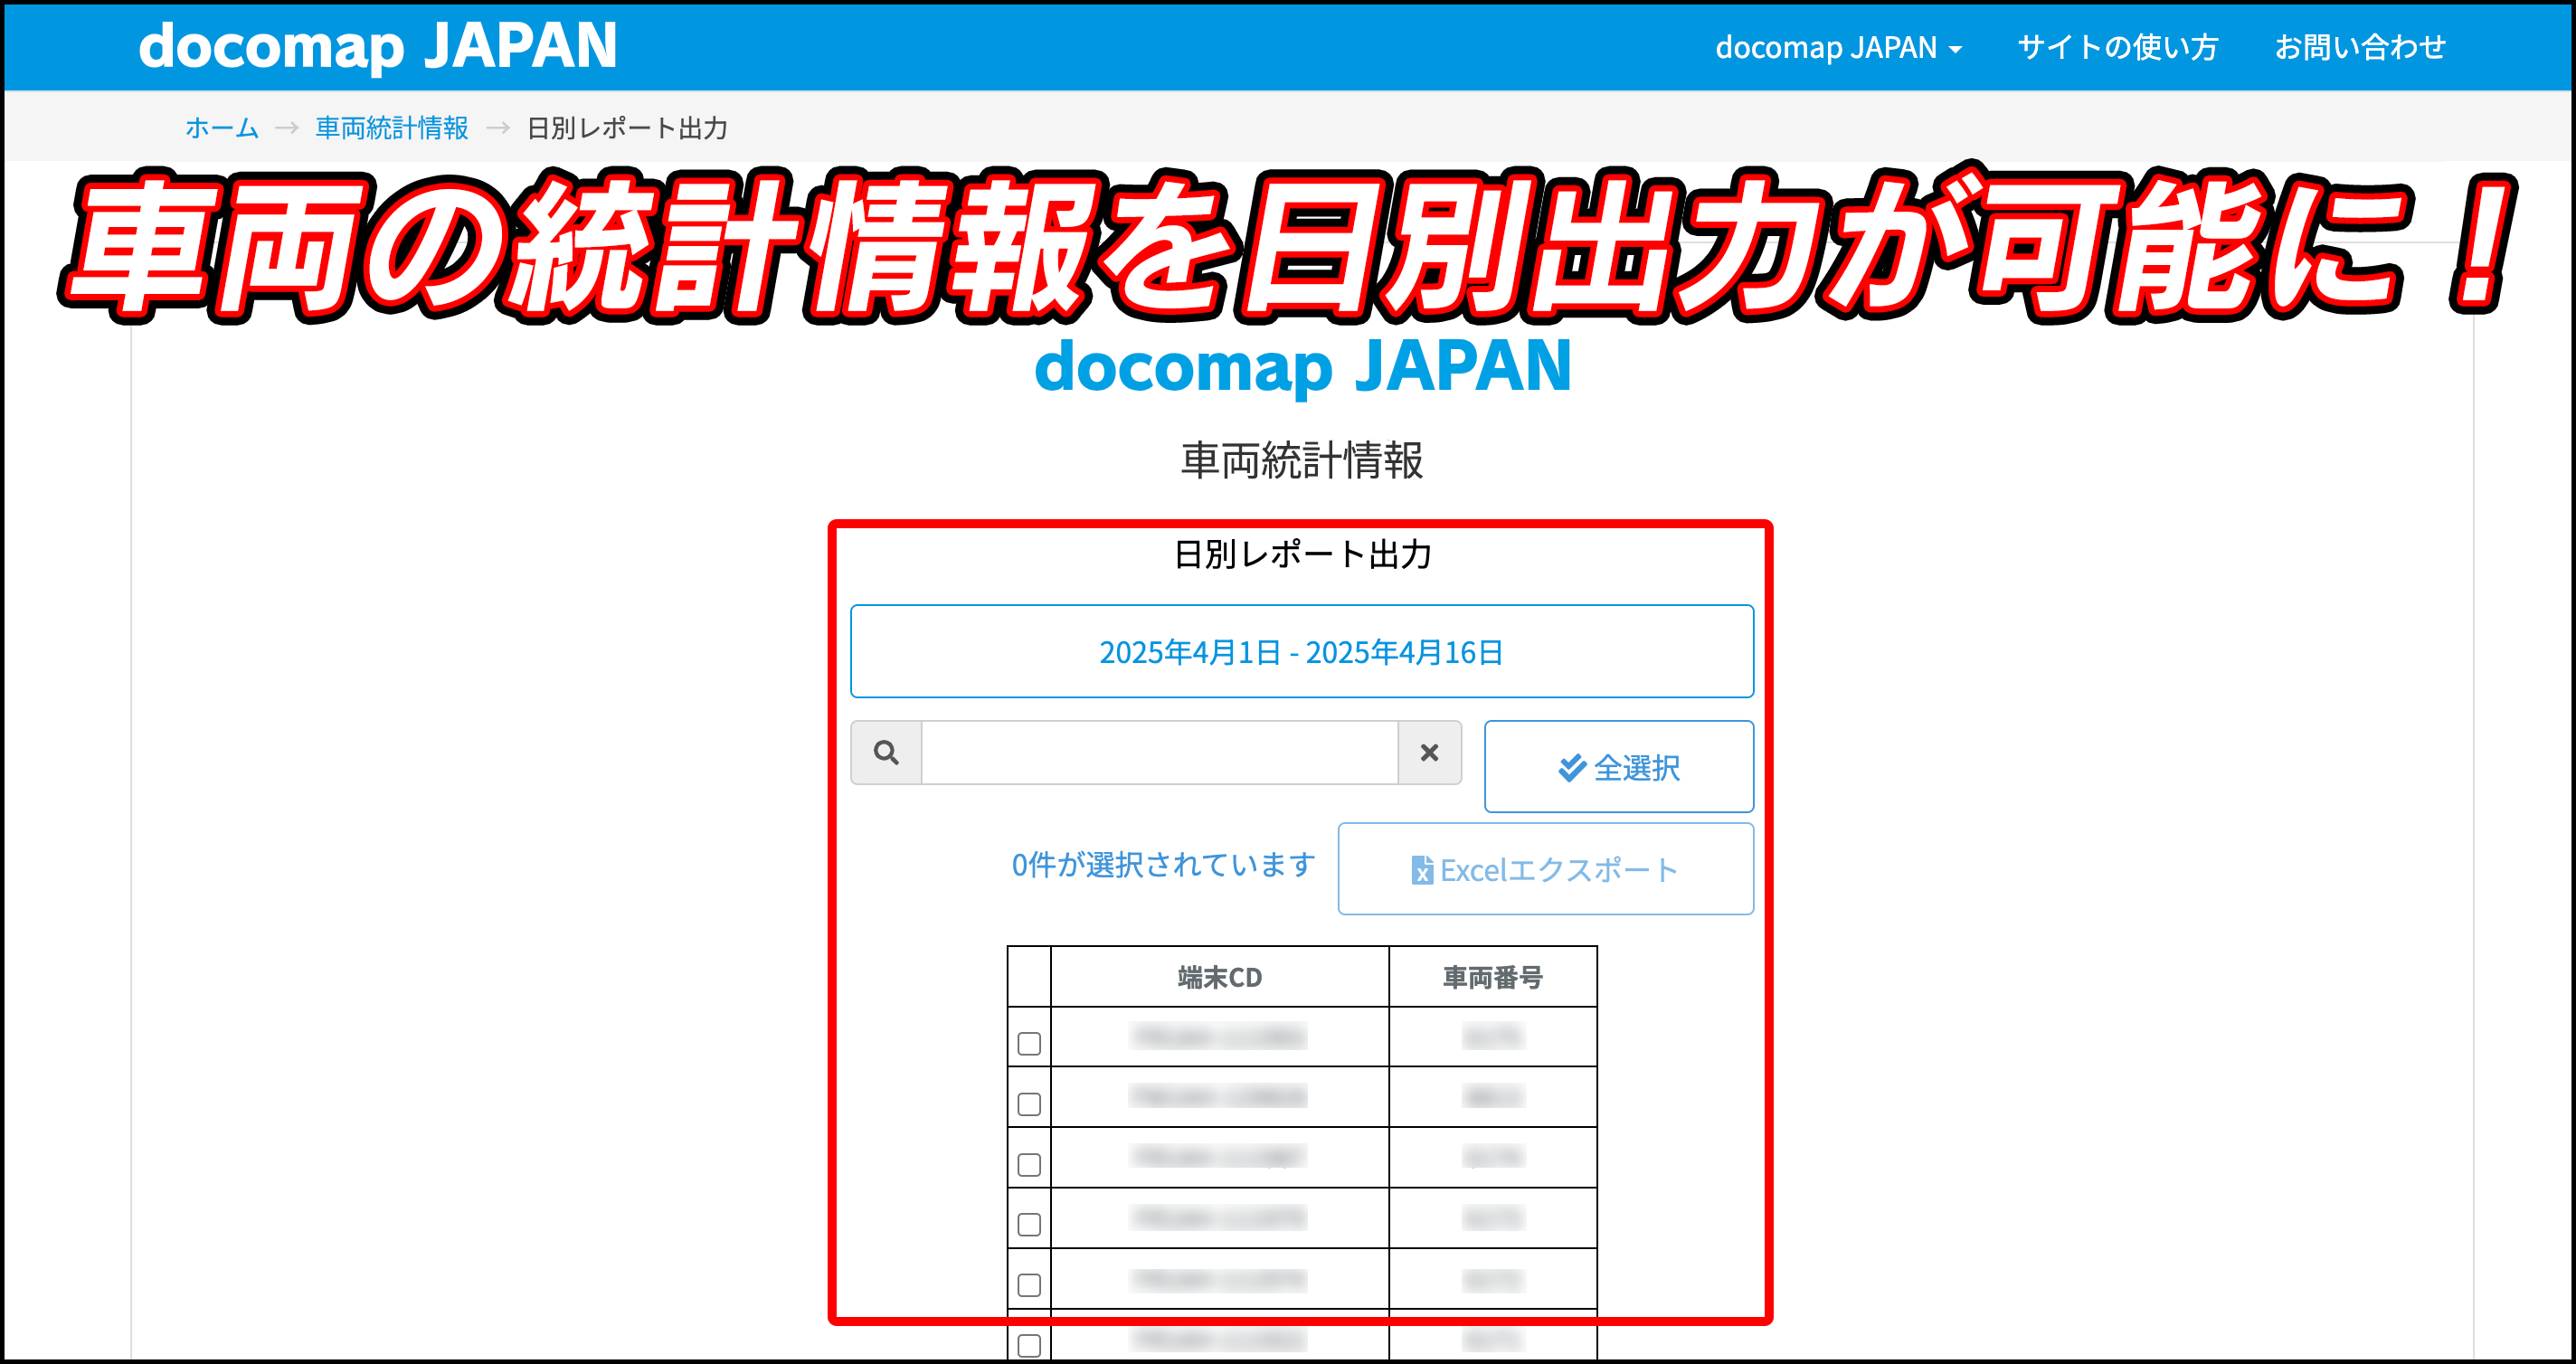Click the magnifying glass search icon

[x=886, y=752]
